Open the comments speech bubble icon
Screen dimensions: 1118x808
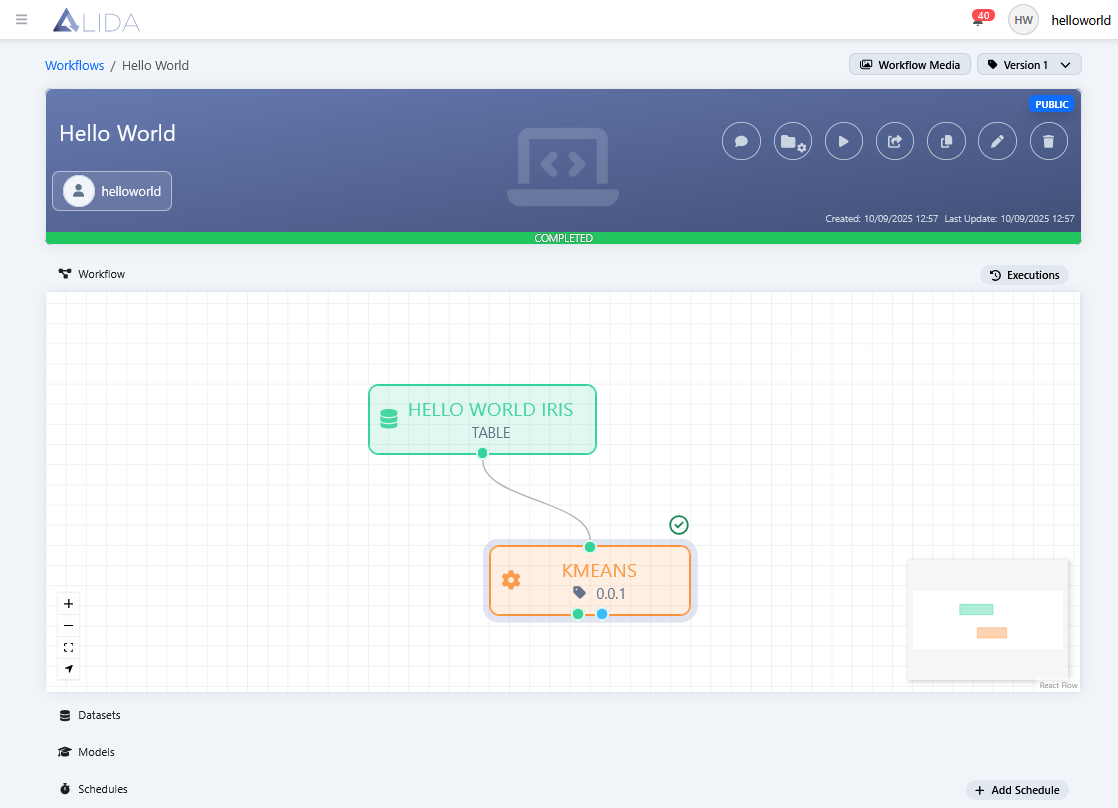coord(742,141)
